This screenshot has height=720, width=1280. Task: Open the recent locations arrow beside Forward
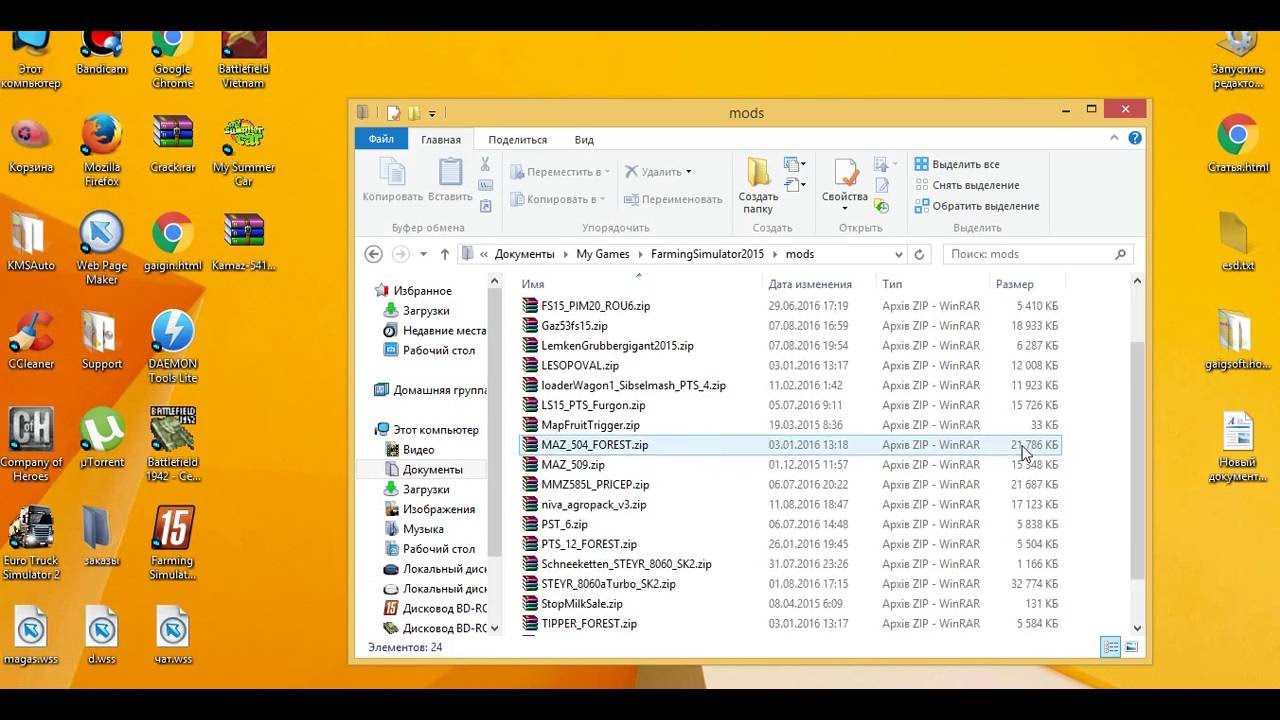coord(424,254)
